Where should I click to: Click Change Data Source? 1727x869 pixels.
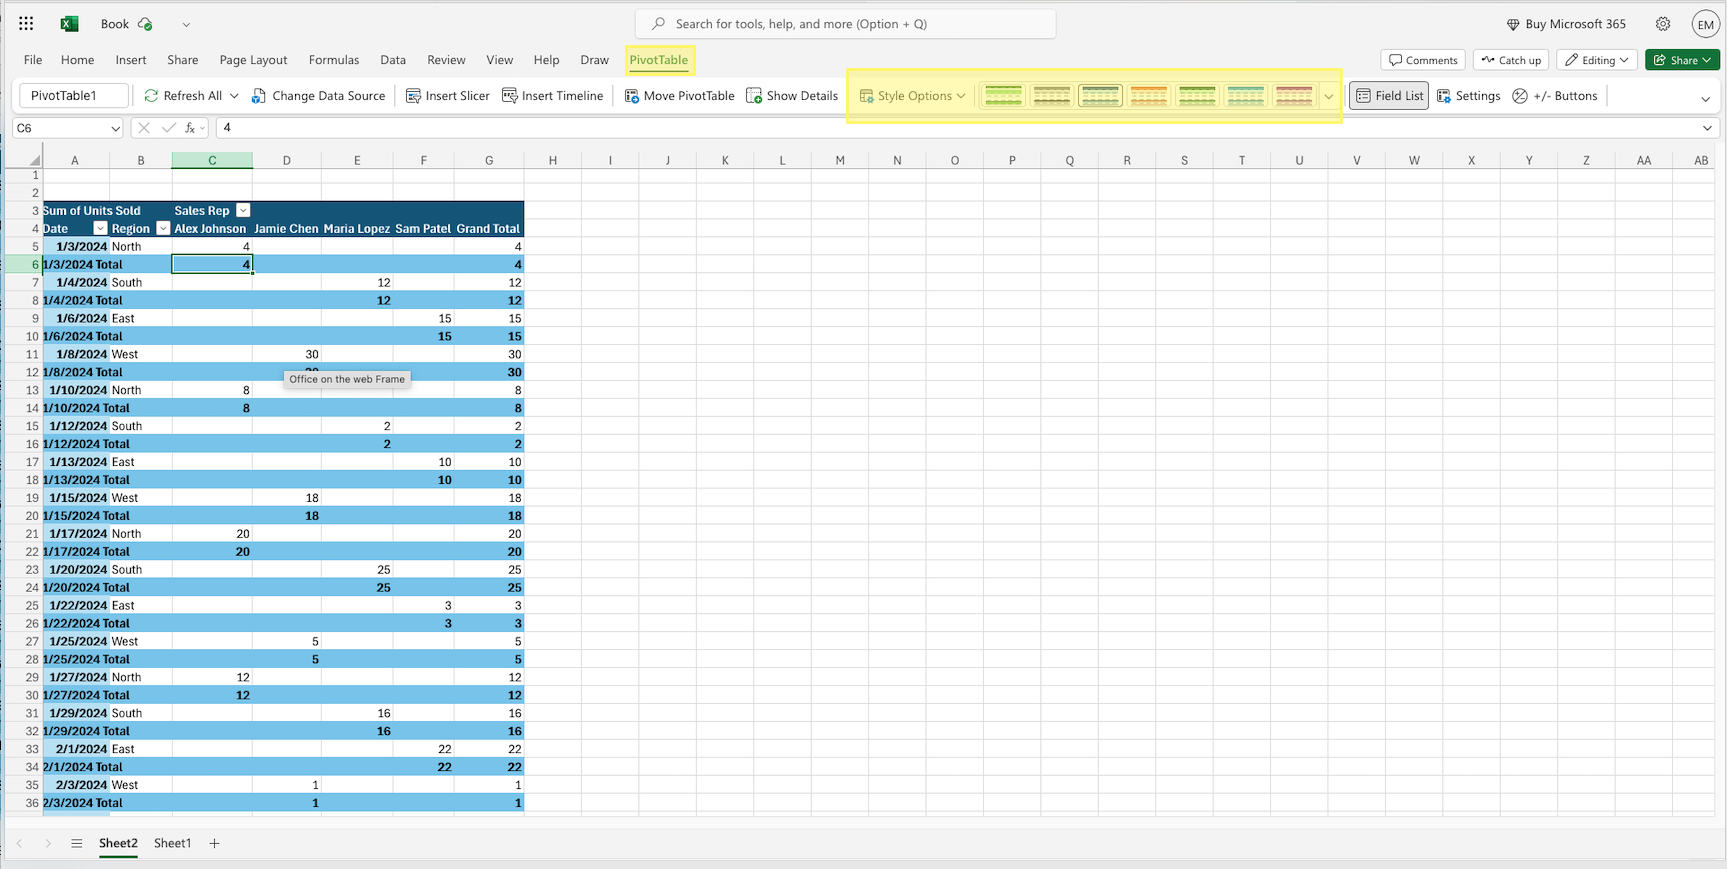point(318,96)
